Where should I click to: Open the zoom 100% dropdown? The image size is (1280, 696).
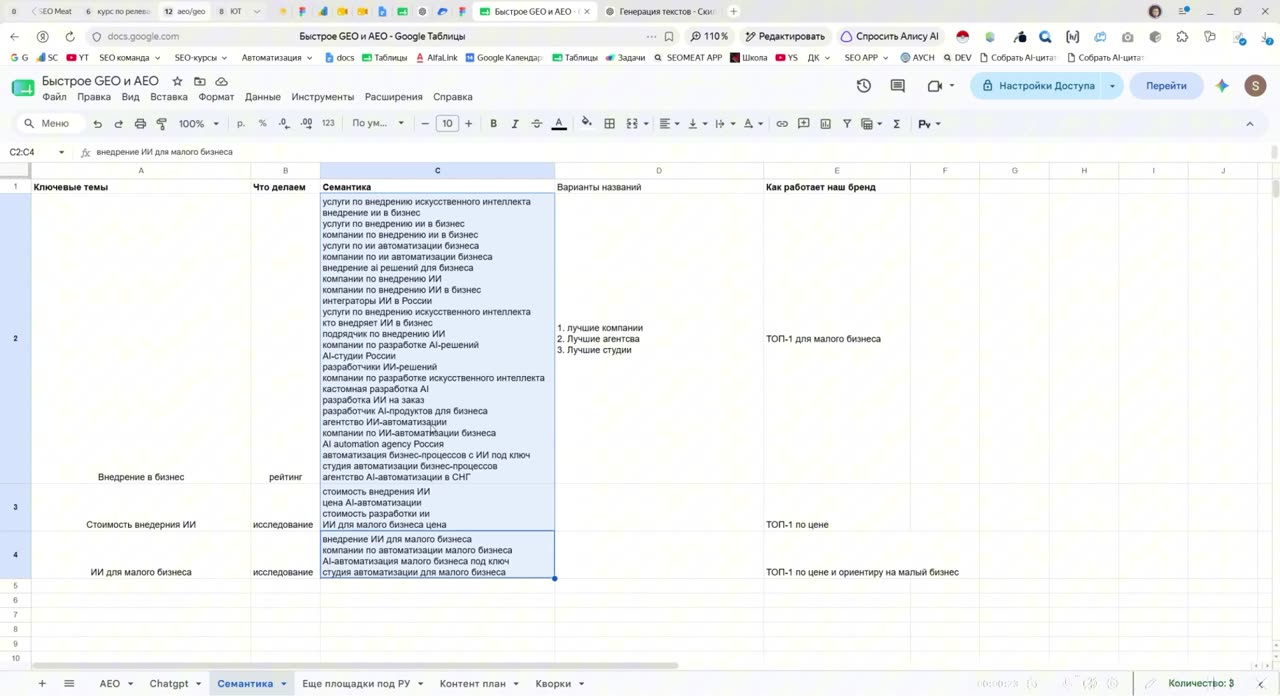tap(199, 124)
